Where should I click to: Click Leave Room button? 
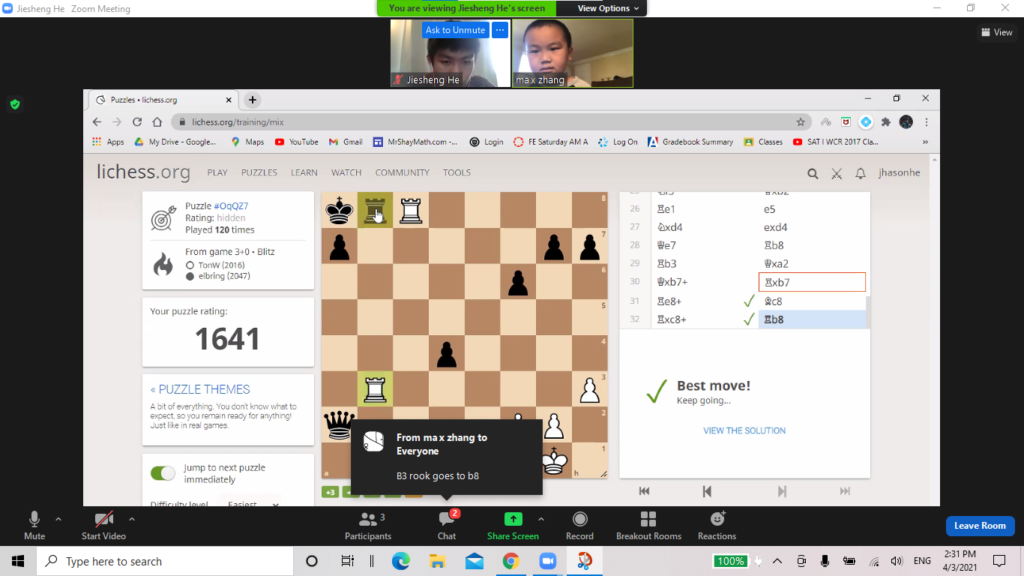(x=980, y=526)
